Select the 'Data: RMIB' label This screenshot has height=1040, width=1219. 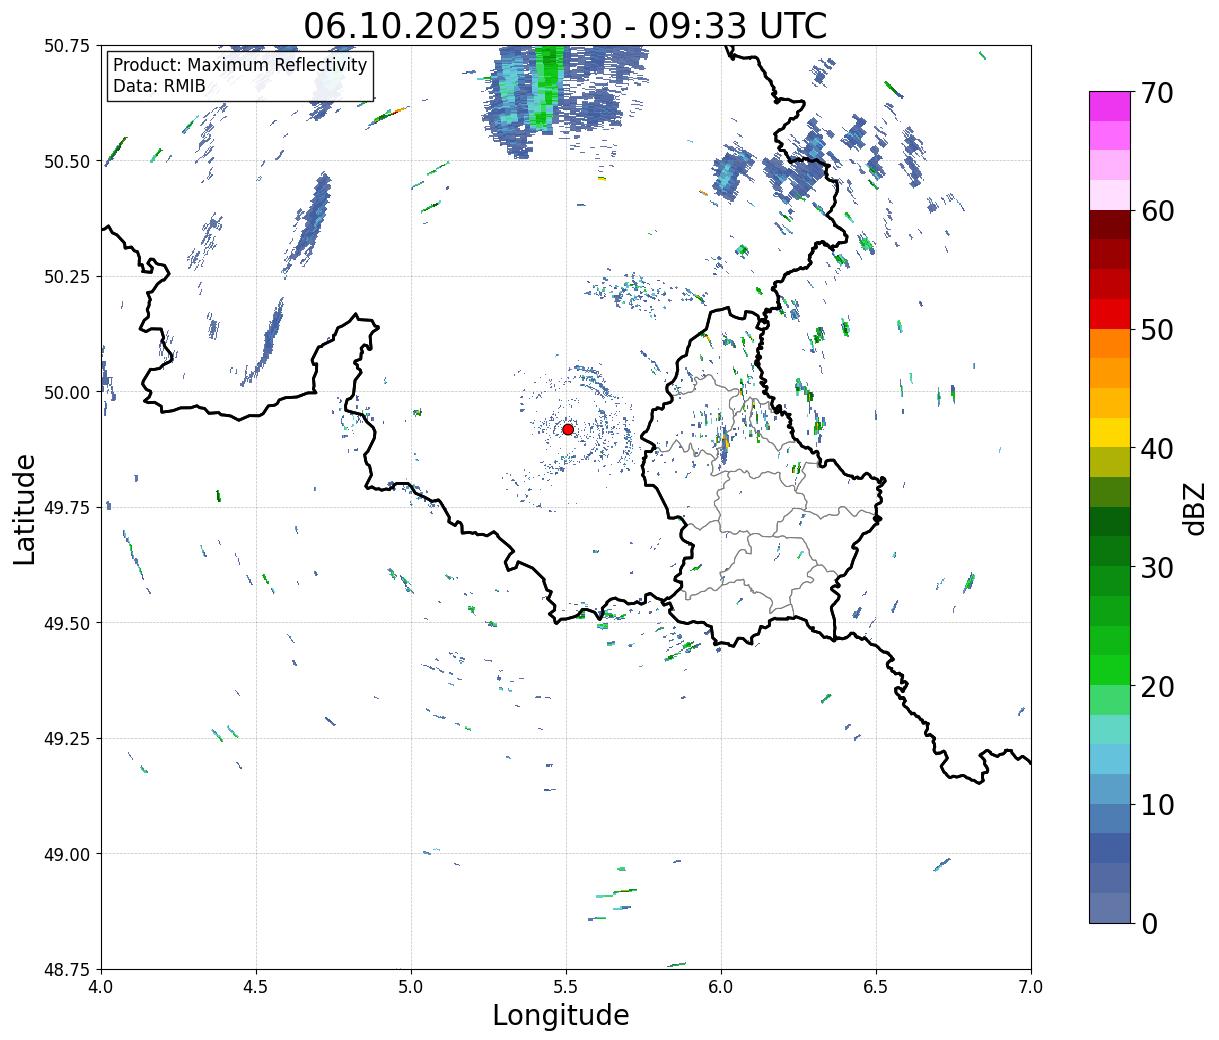(159, 86)
